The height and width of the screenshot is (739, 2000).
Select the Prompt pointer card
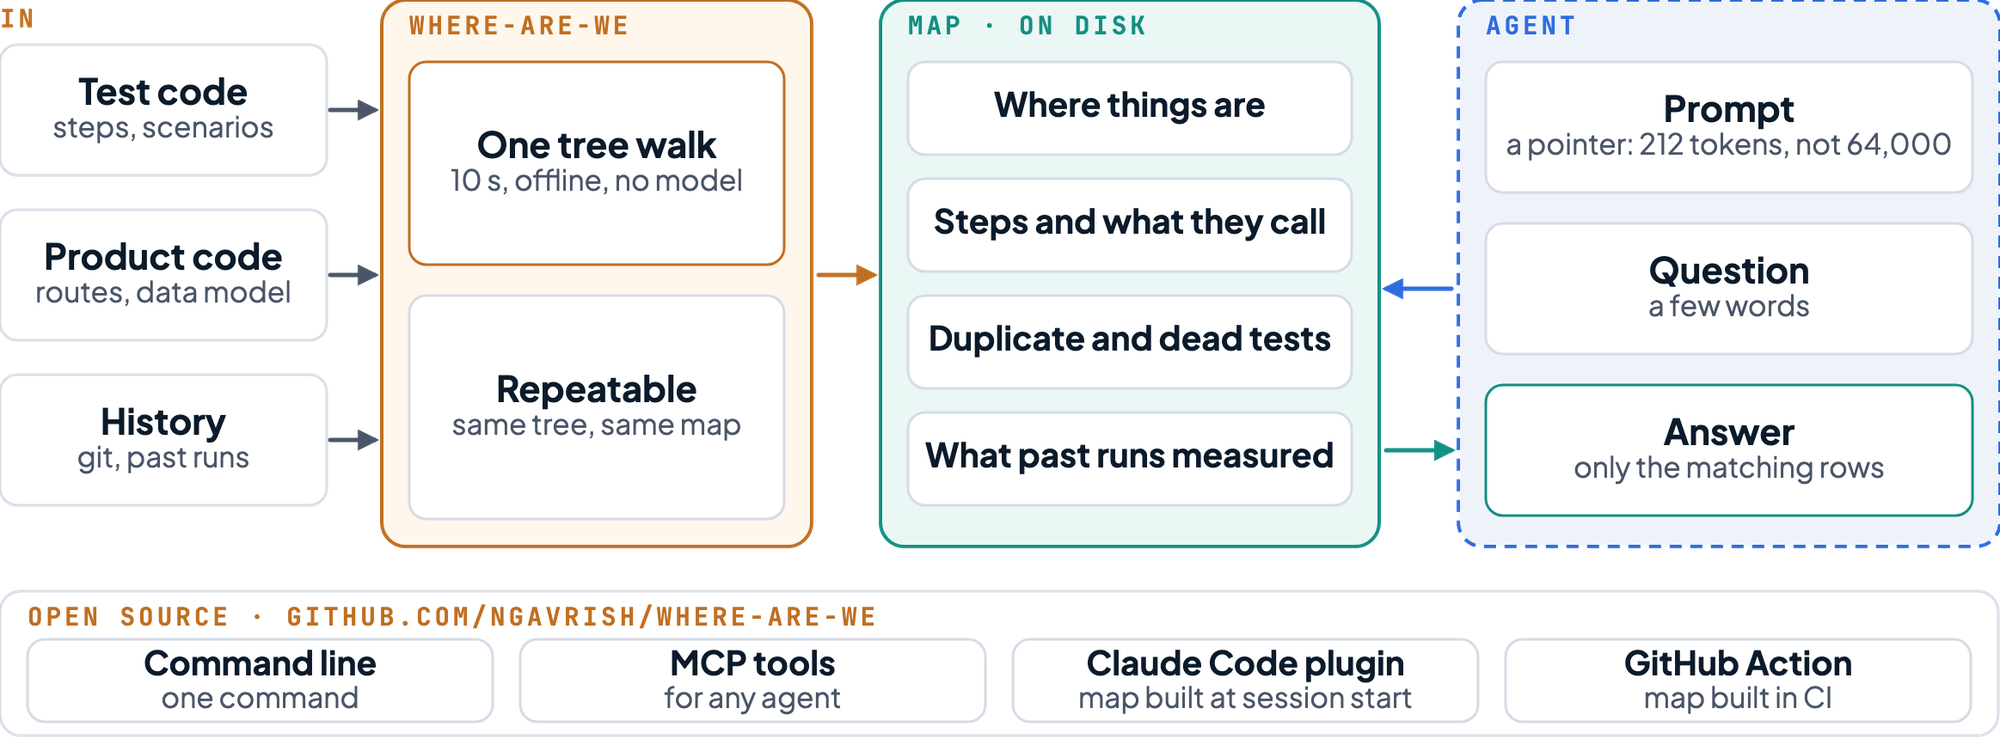[1729, 127]
